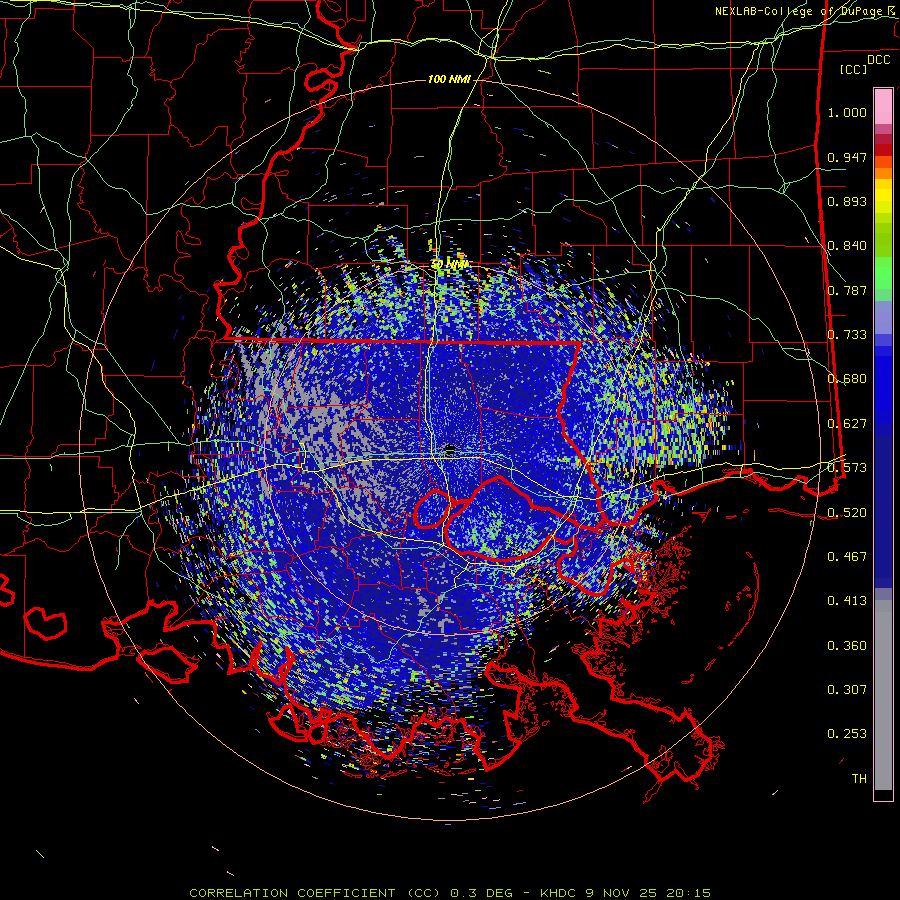Click the 0.307 legend value
The width and height of the screenshot is (900, 900).
847,690
